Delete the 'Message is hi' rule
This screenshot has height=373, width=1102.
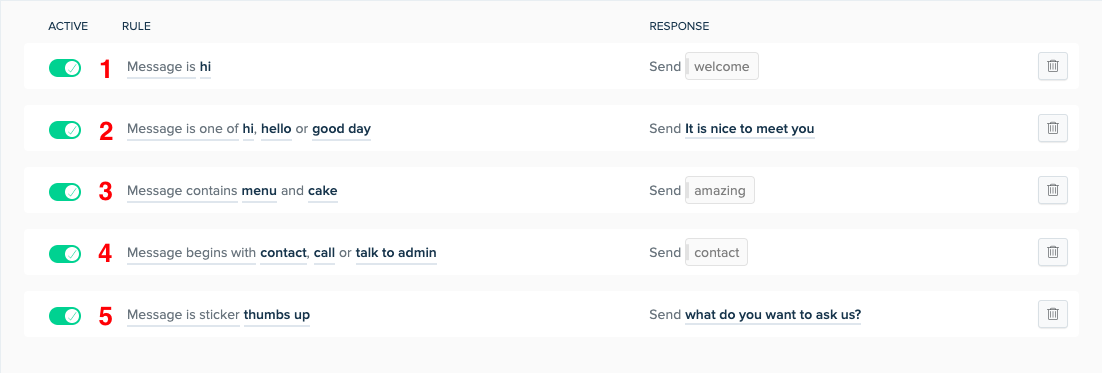(1053, 66)
